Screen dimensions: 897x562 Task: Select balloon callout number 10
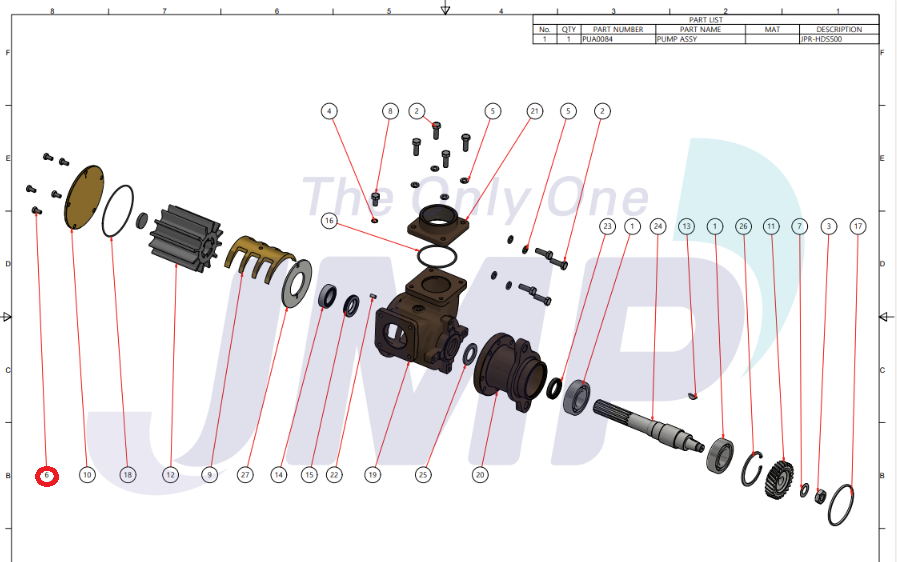coord(87,476)
